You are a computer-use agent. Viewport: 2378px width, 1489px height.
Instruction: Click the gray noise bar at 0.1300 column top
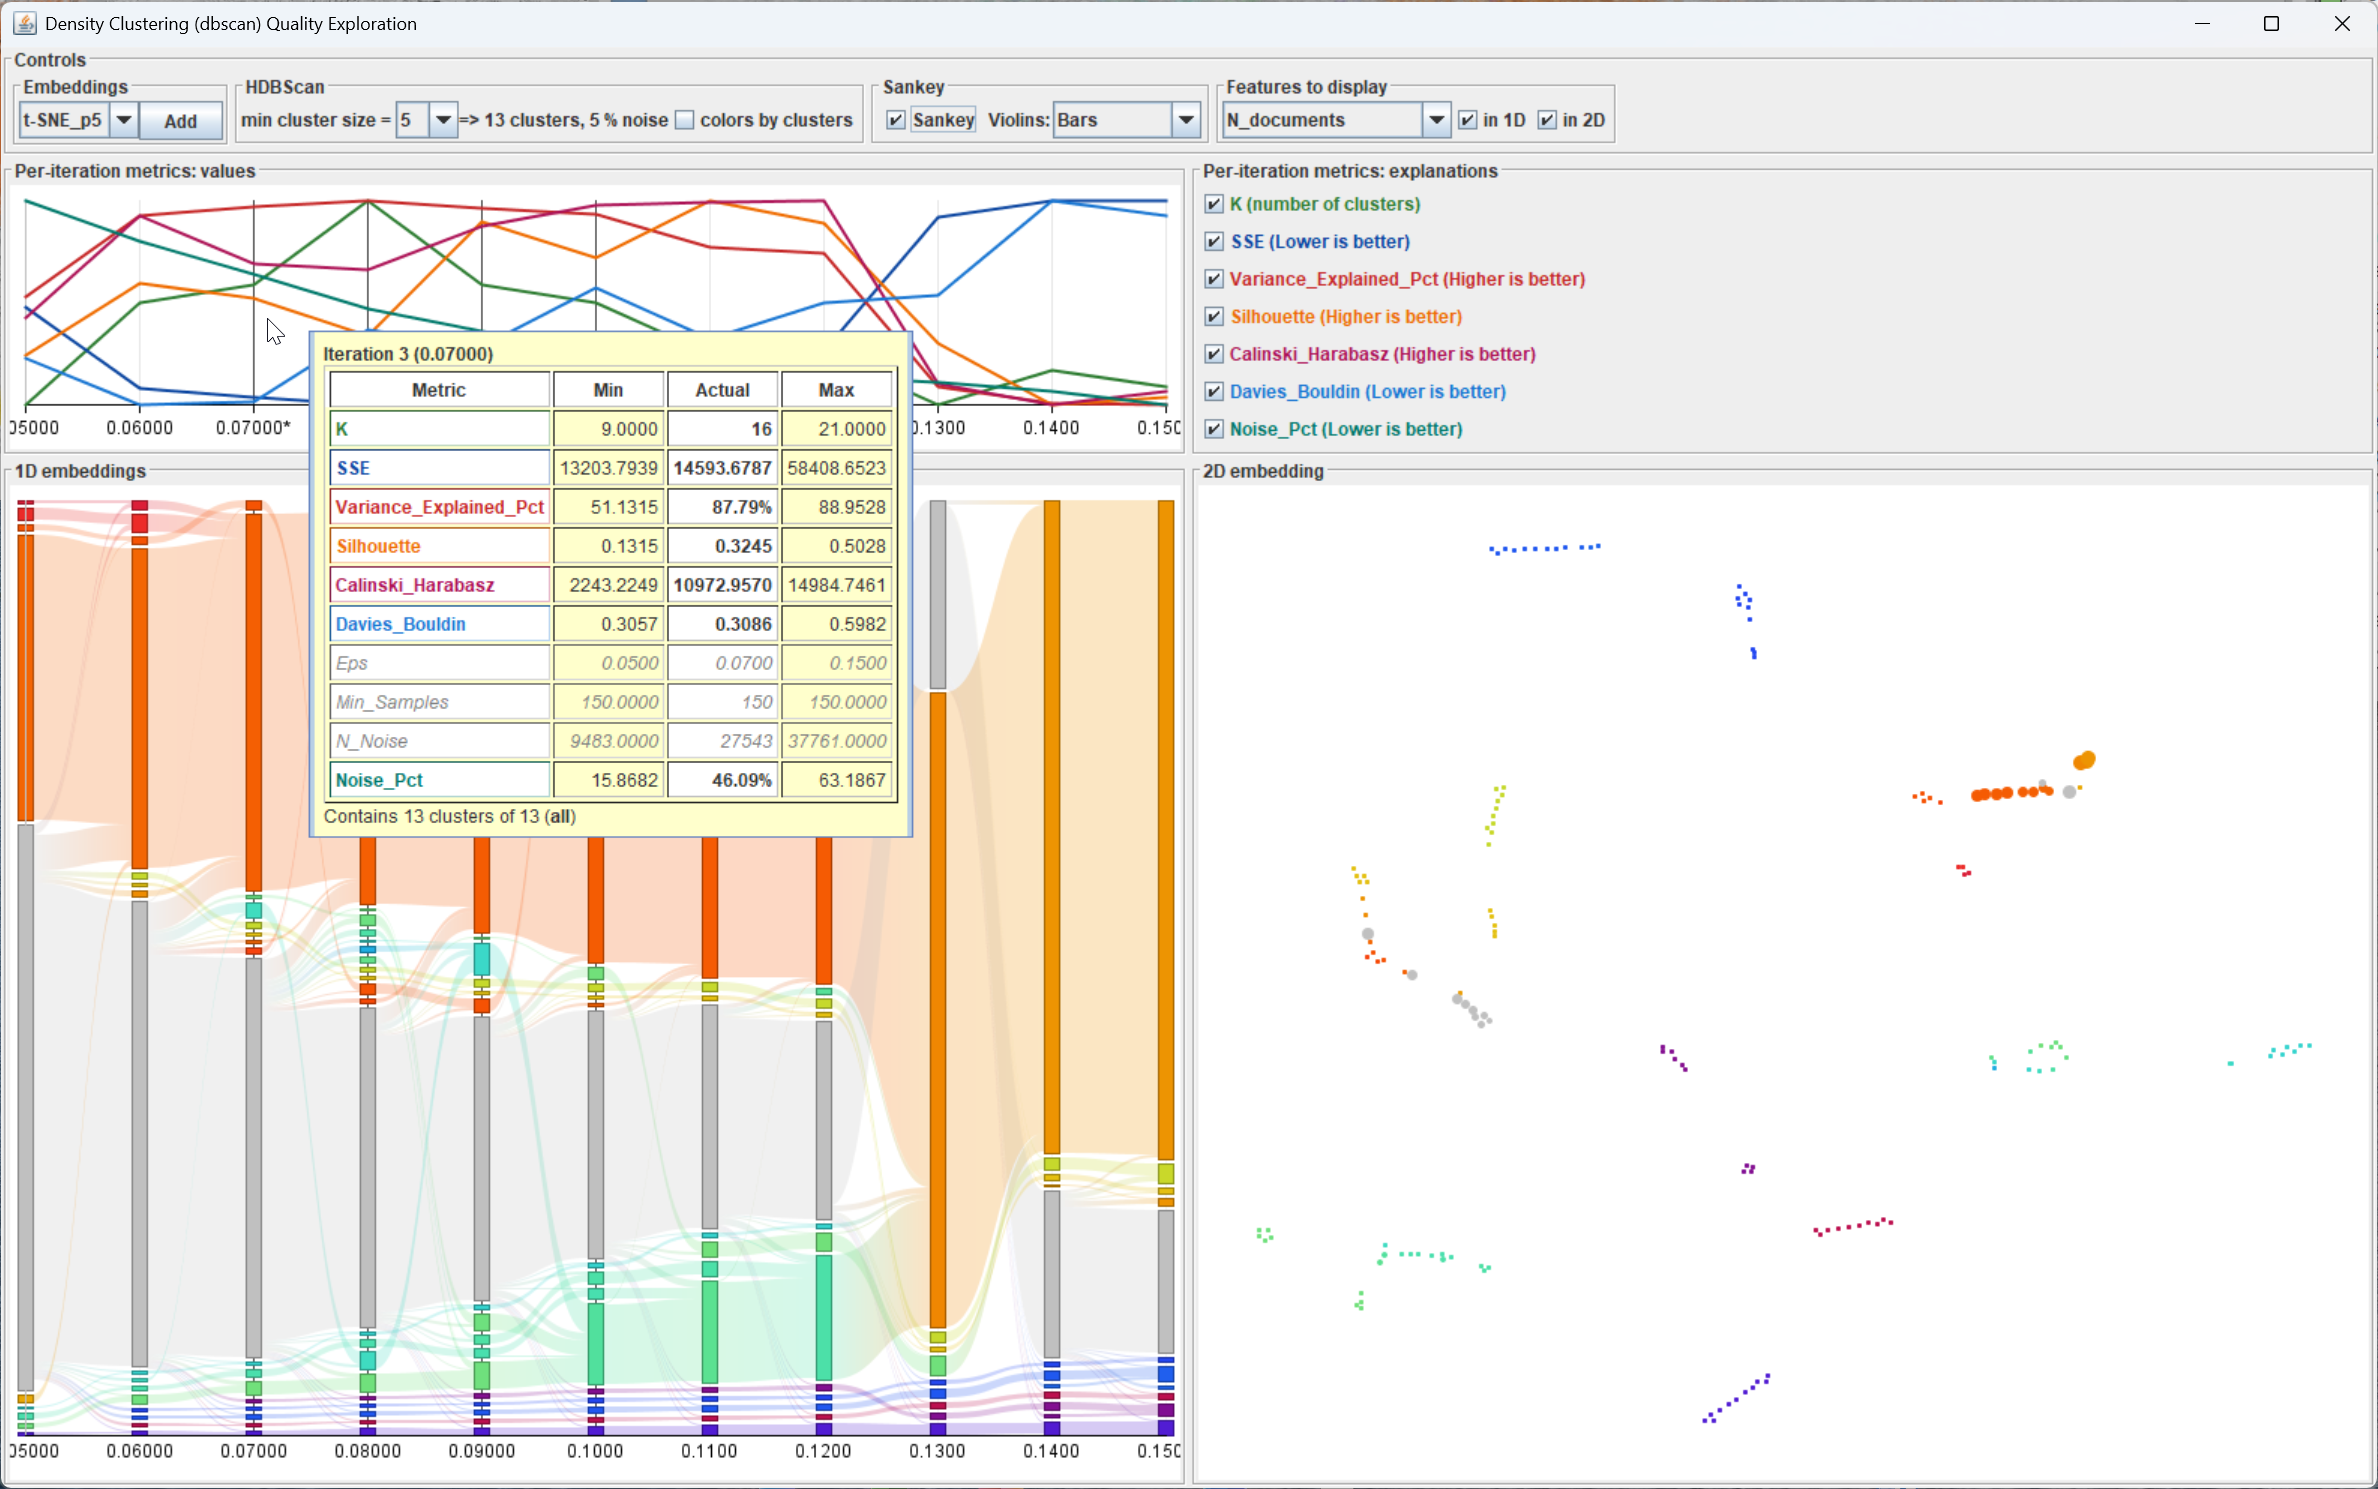(x=938, y=595)
